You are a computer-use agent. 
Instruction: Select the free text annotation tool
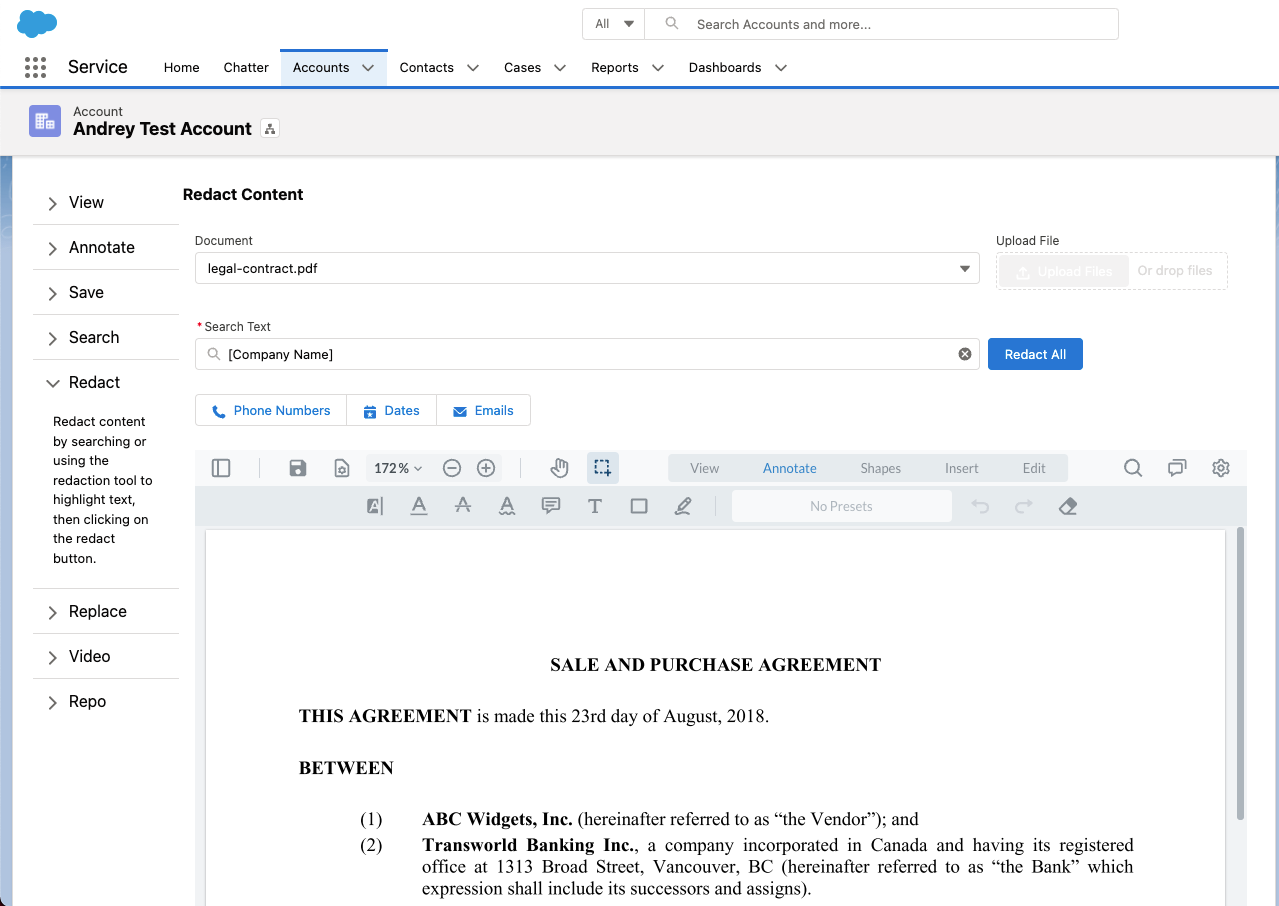595,506
